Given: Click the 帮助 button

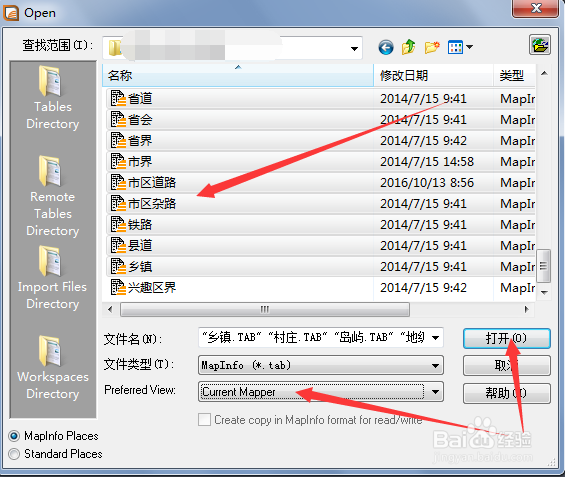Looking at the screenshot, I should (x=507, y=393).
